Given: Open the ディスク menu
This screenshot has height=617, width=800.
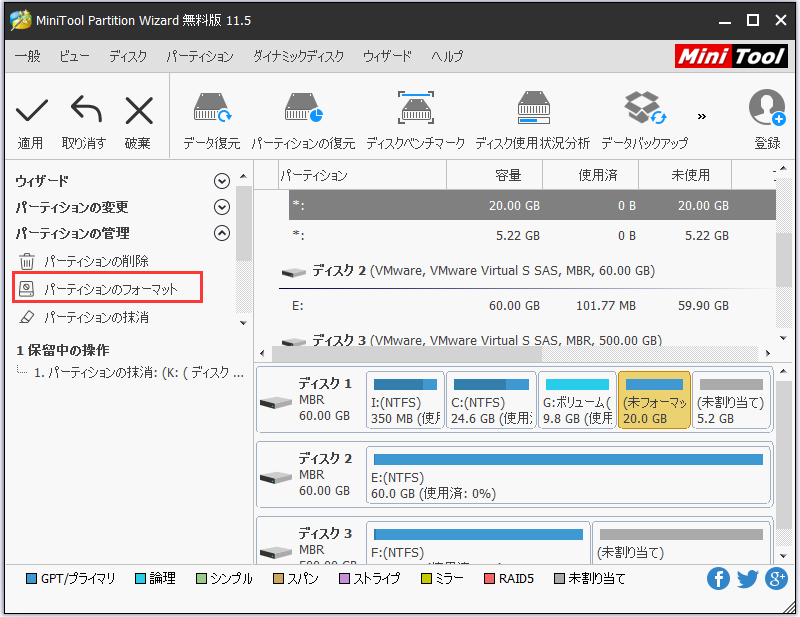Looking at the screenshot, I should click(128, 56).
